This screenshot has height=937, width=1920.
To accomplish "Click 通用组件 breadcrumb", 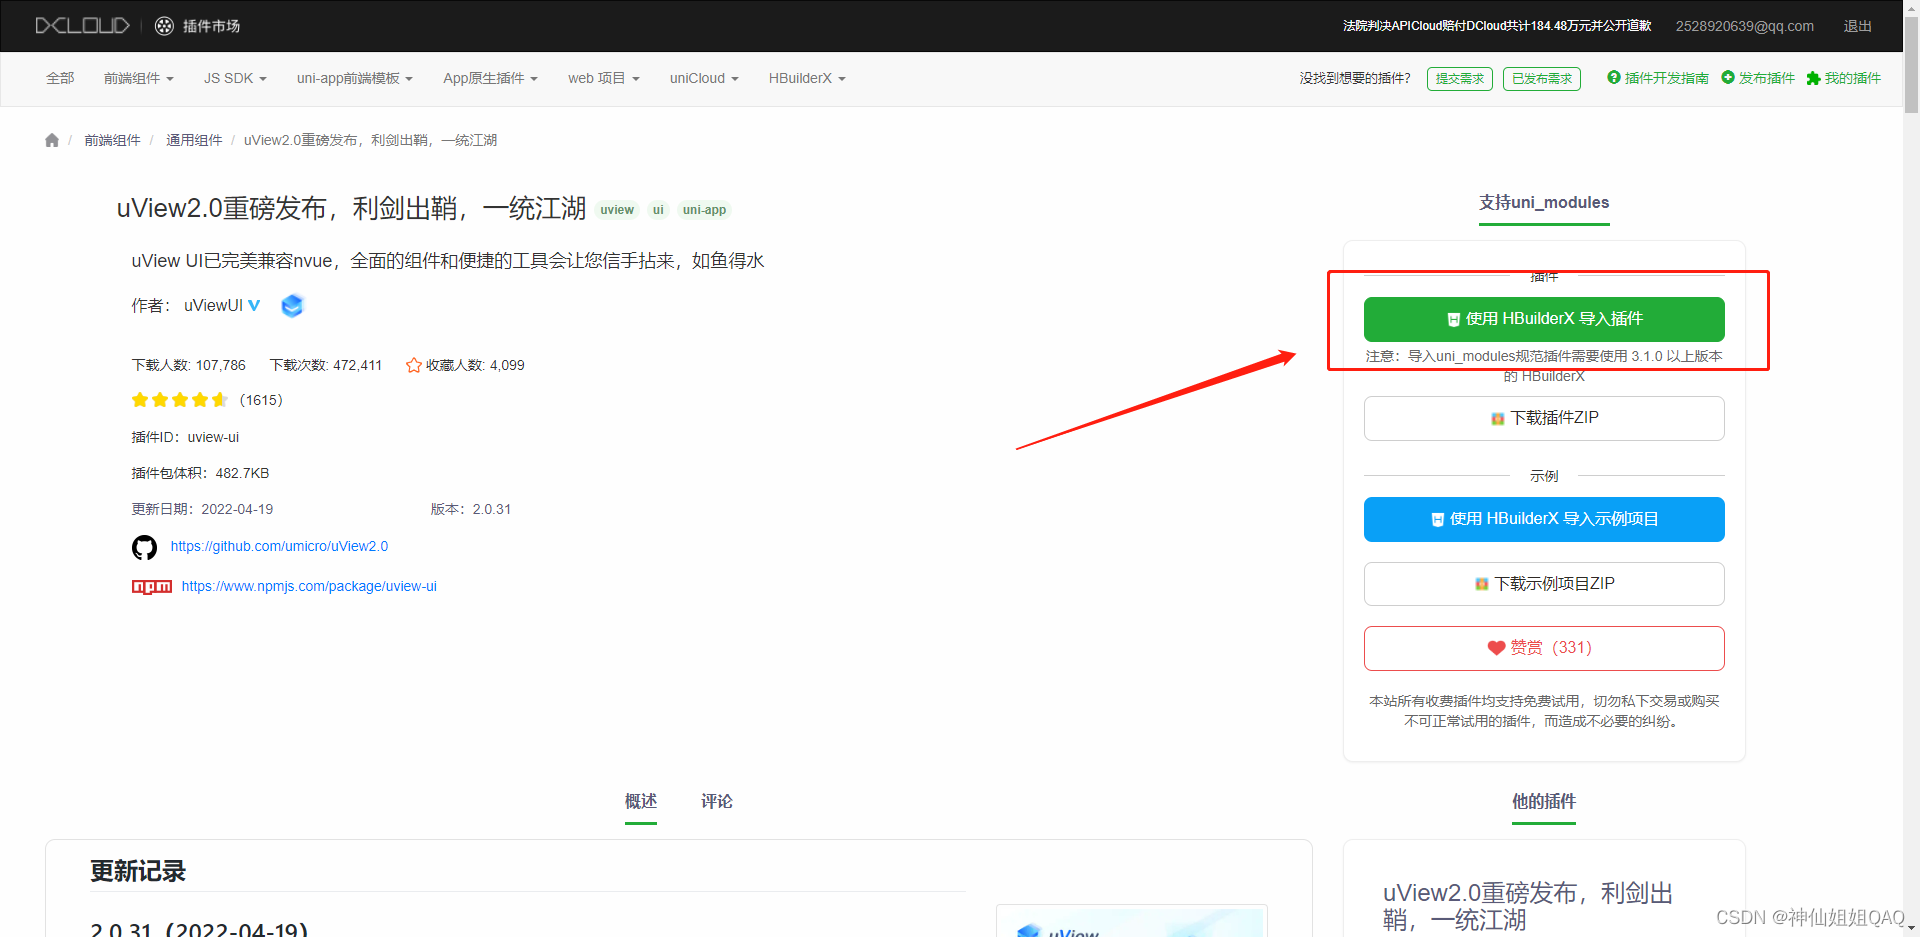I will 194,140.
